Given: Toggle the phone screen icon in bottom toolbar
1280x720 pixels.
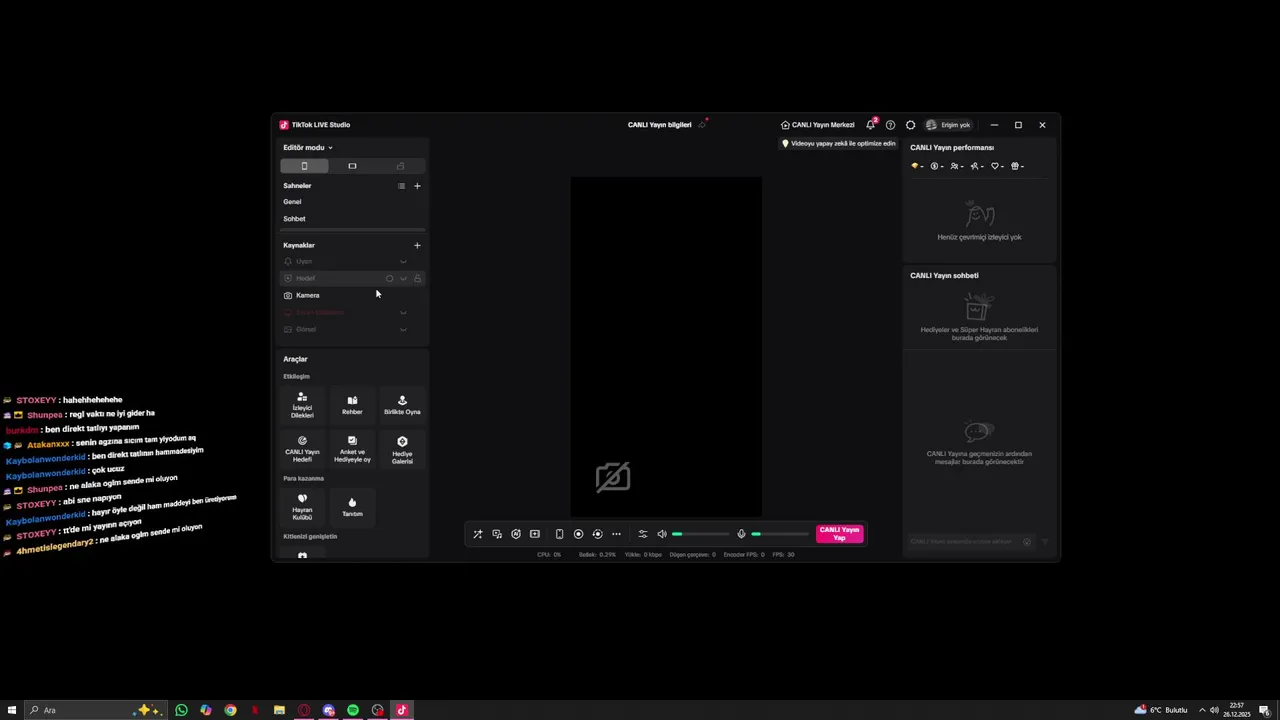Looking at the screenshot, I should (x=559, y=534).
